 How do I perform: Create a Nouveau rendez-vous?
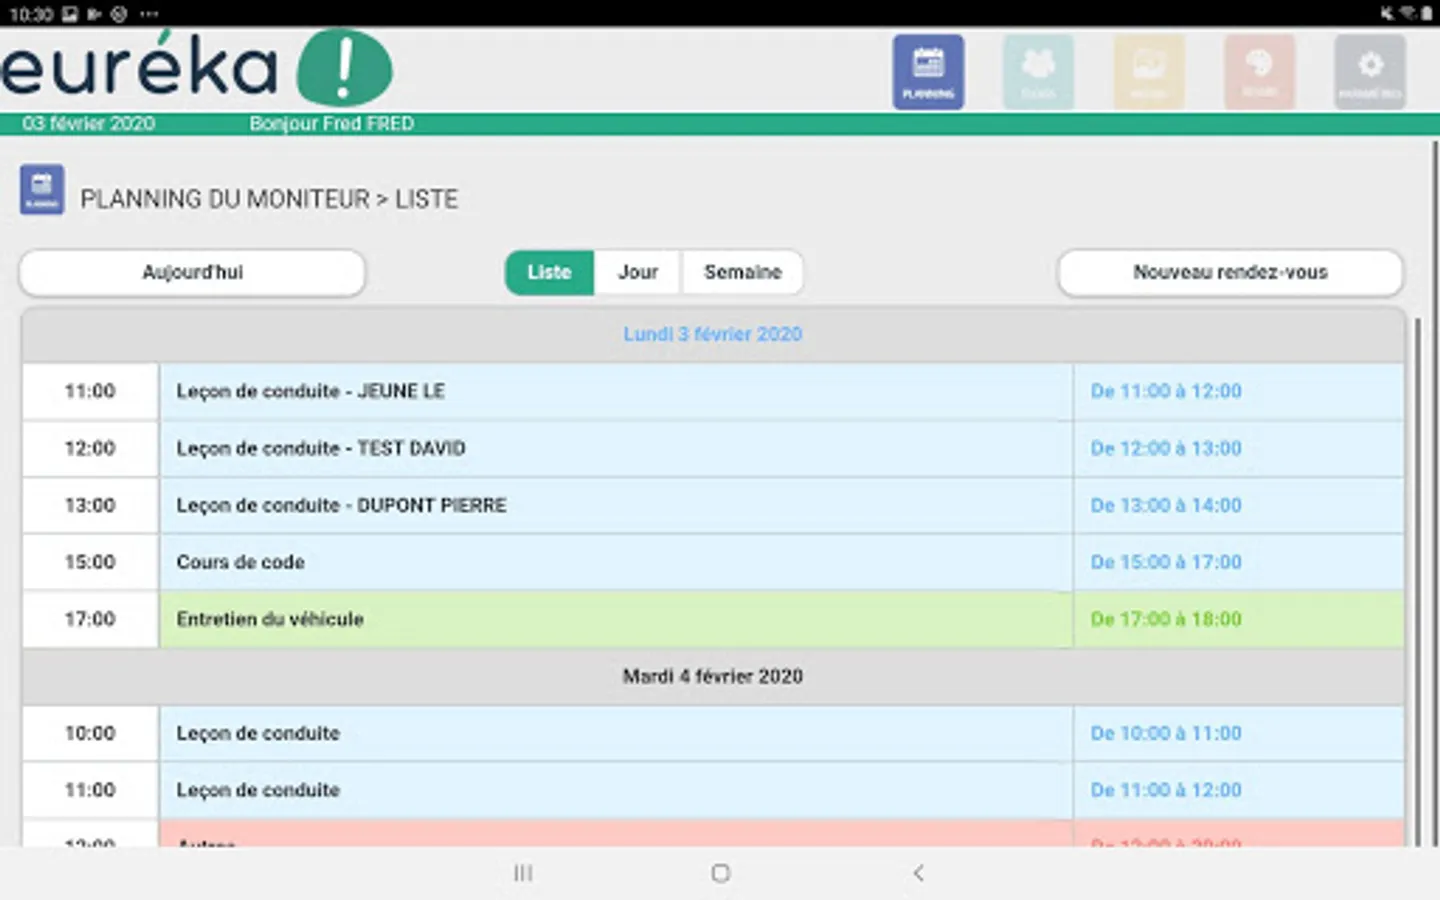click(x=1229, y=272)
